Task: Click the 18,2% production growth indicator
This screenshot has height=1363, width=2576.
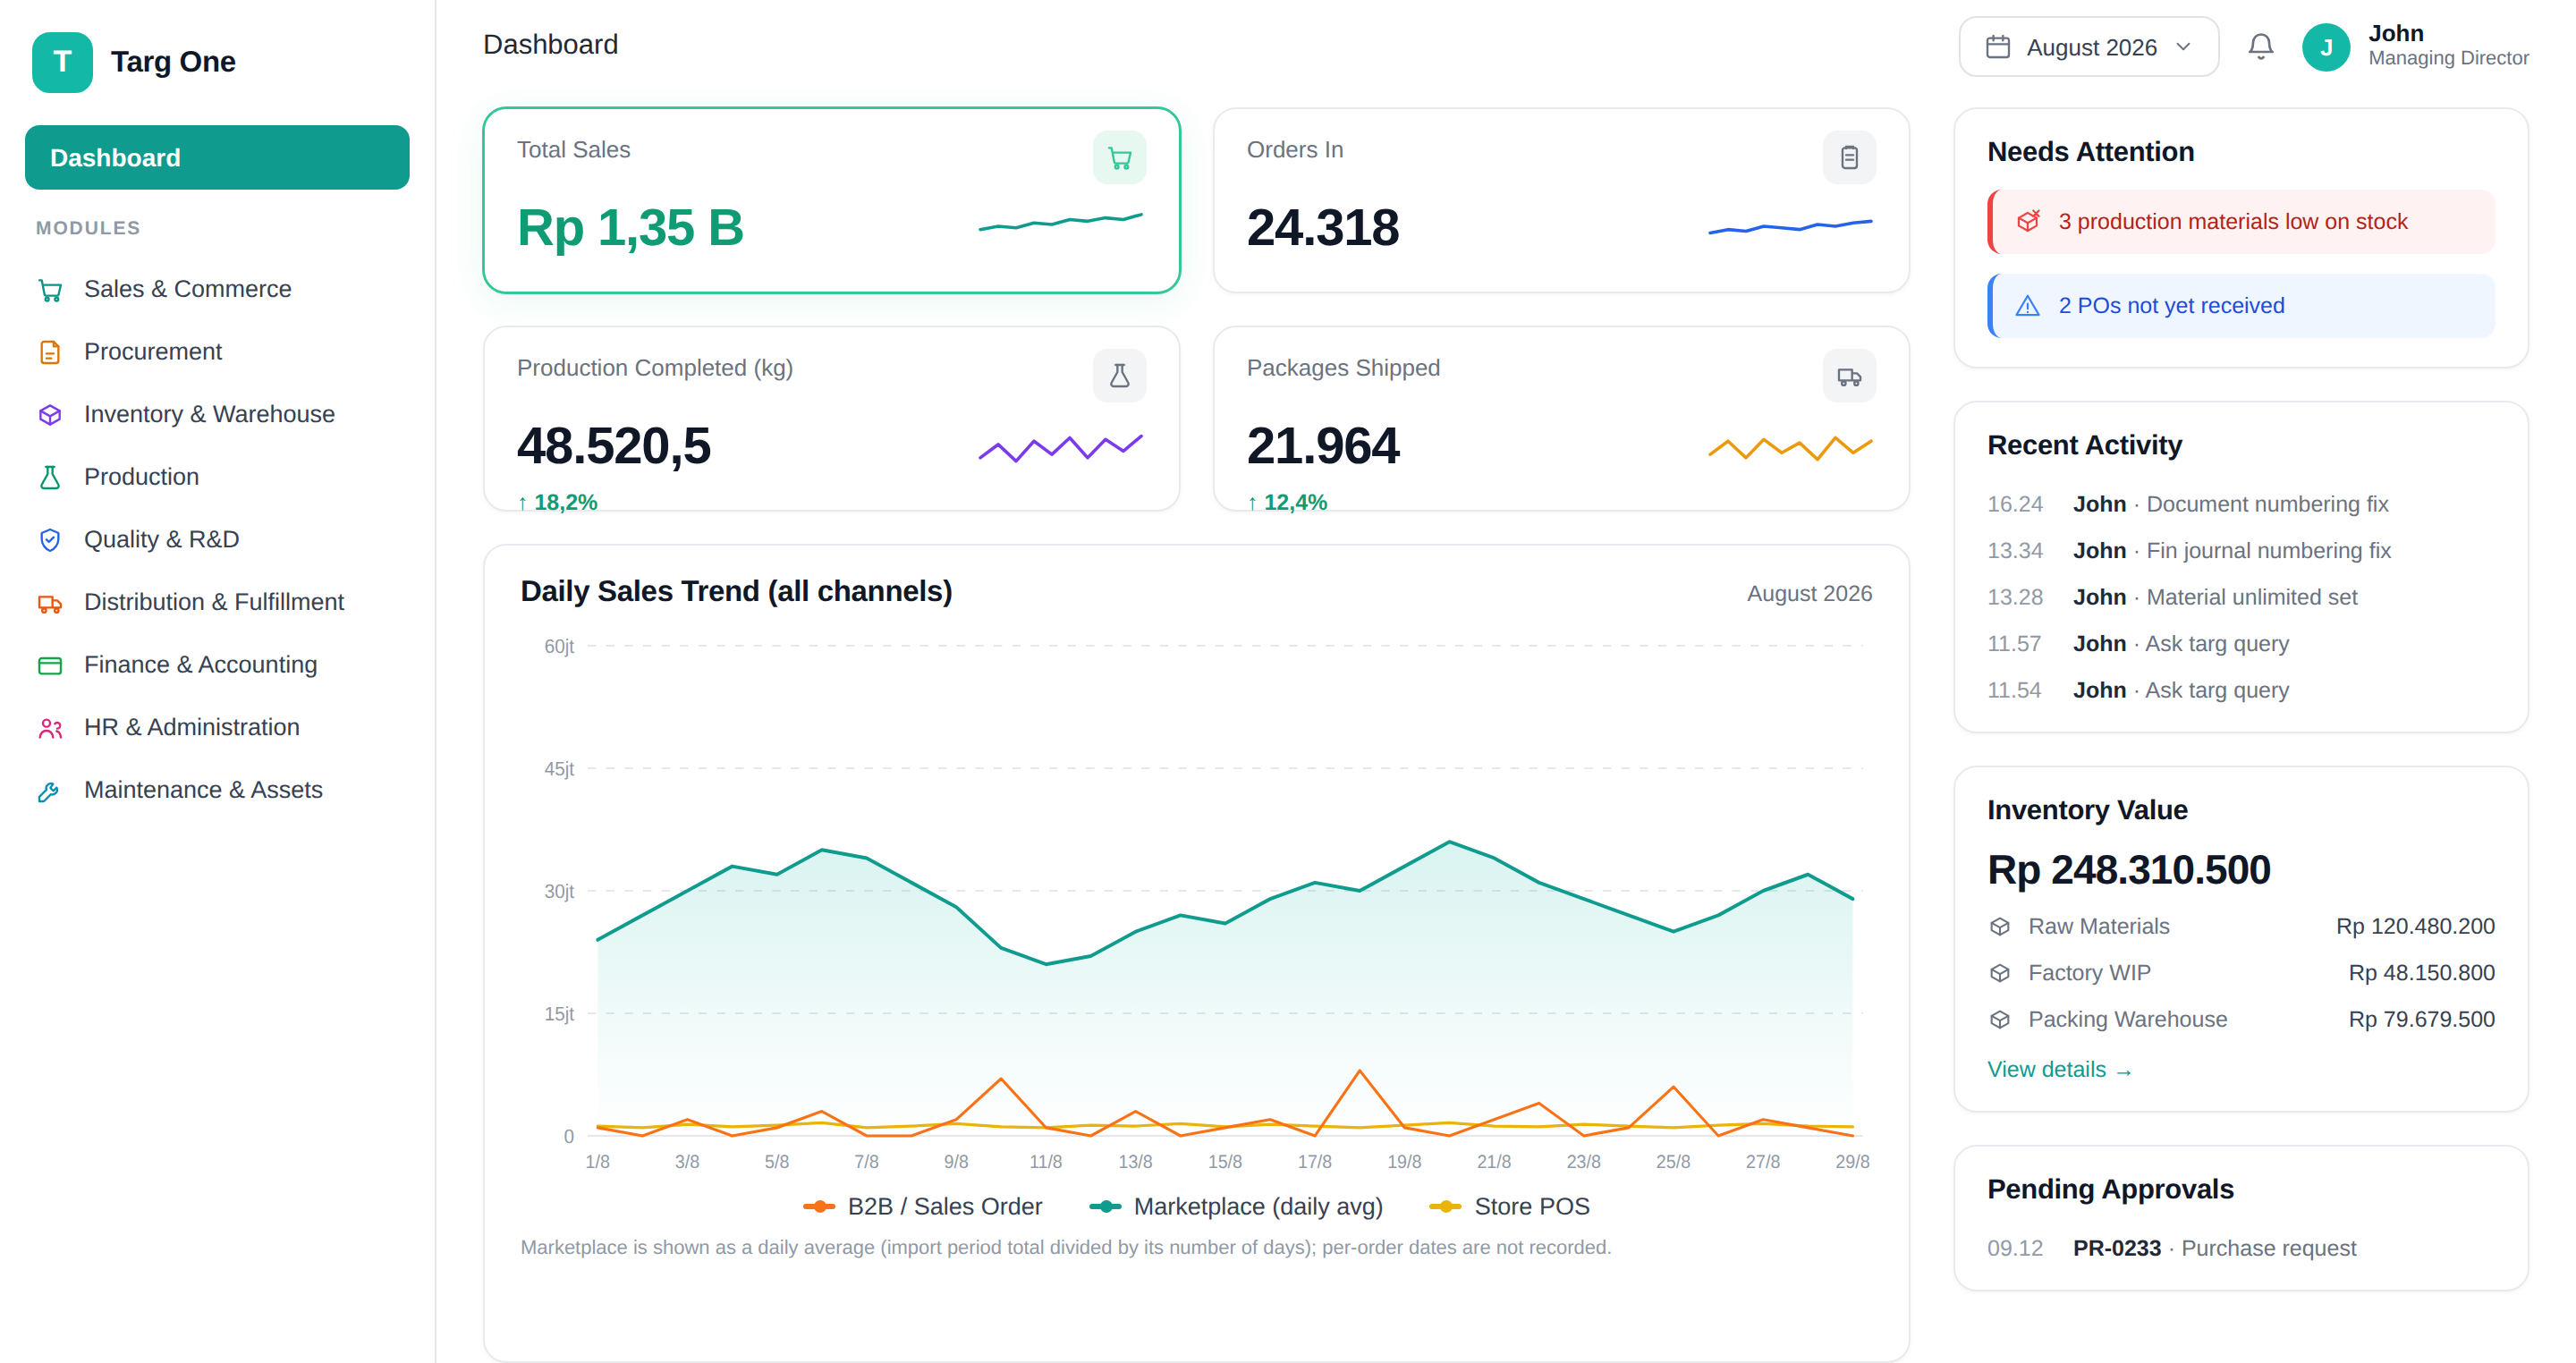Action: point(557,502)
